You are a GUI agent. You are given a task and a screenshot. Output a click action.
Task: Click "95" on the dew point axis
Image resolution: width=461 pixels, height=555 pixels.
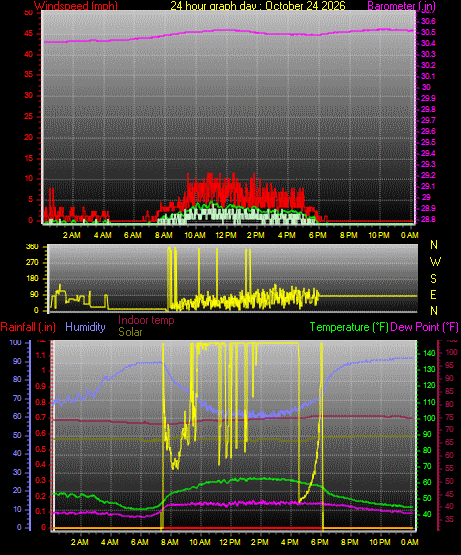click(449, 365)
